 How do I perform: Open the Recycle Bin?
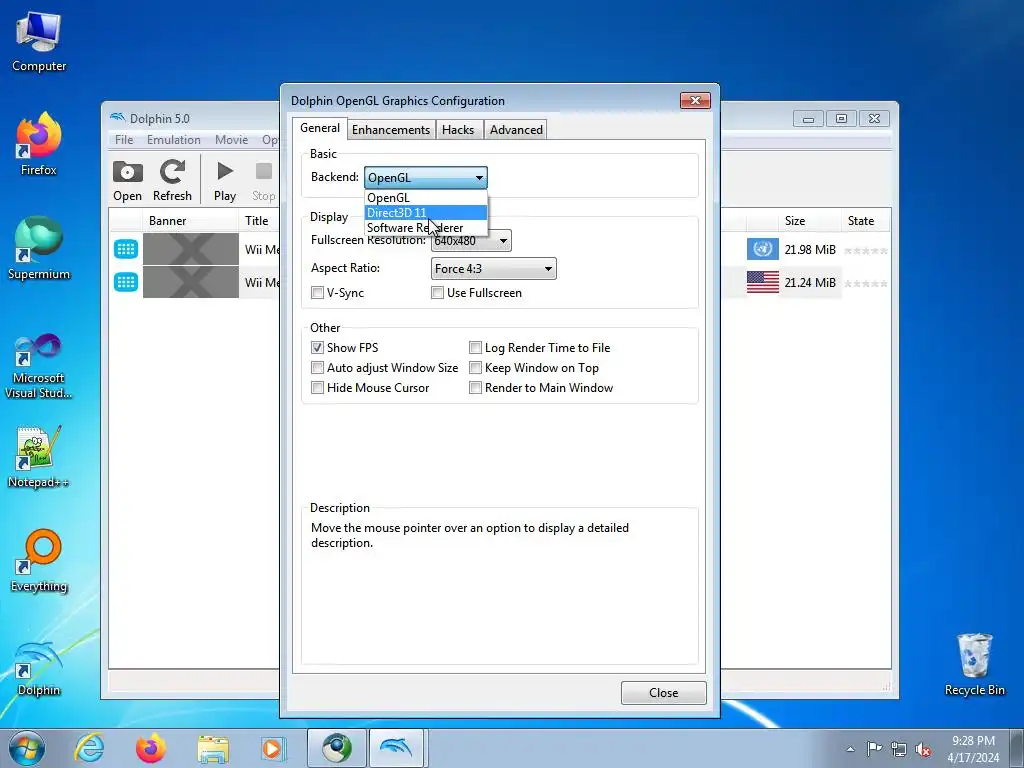click(974, 665)
